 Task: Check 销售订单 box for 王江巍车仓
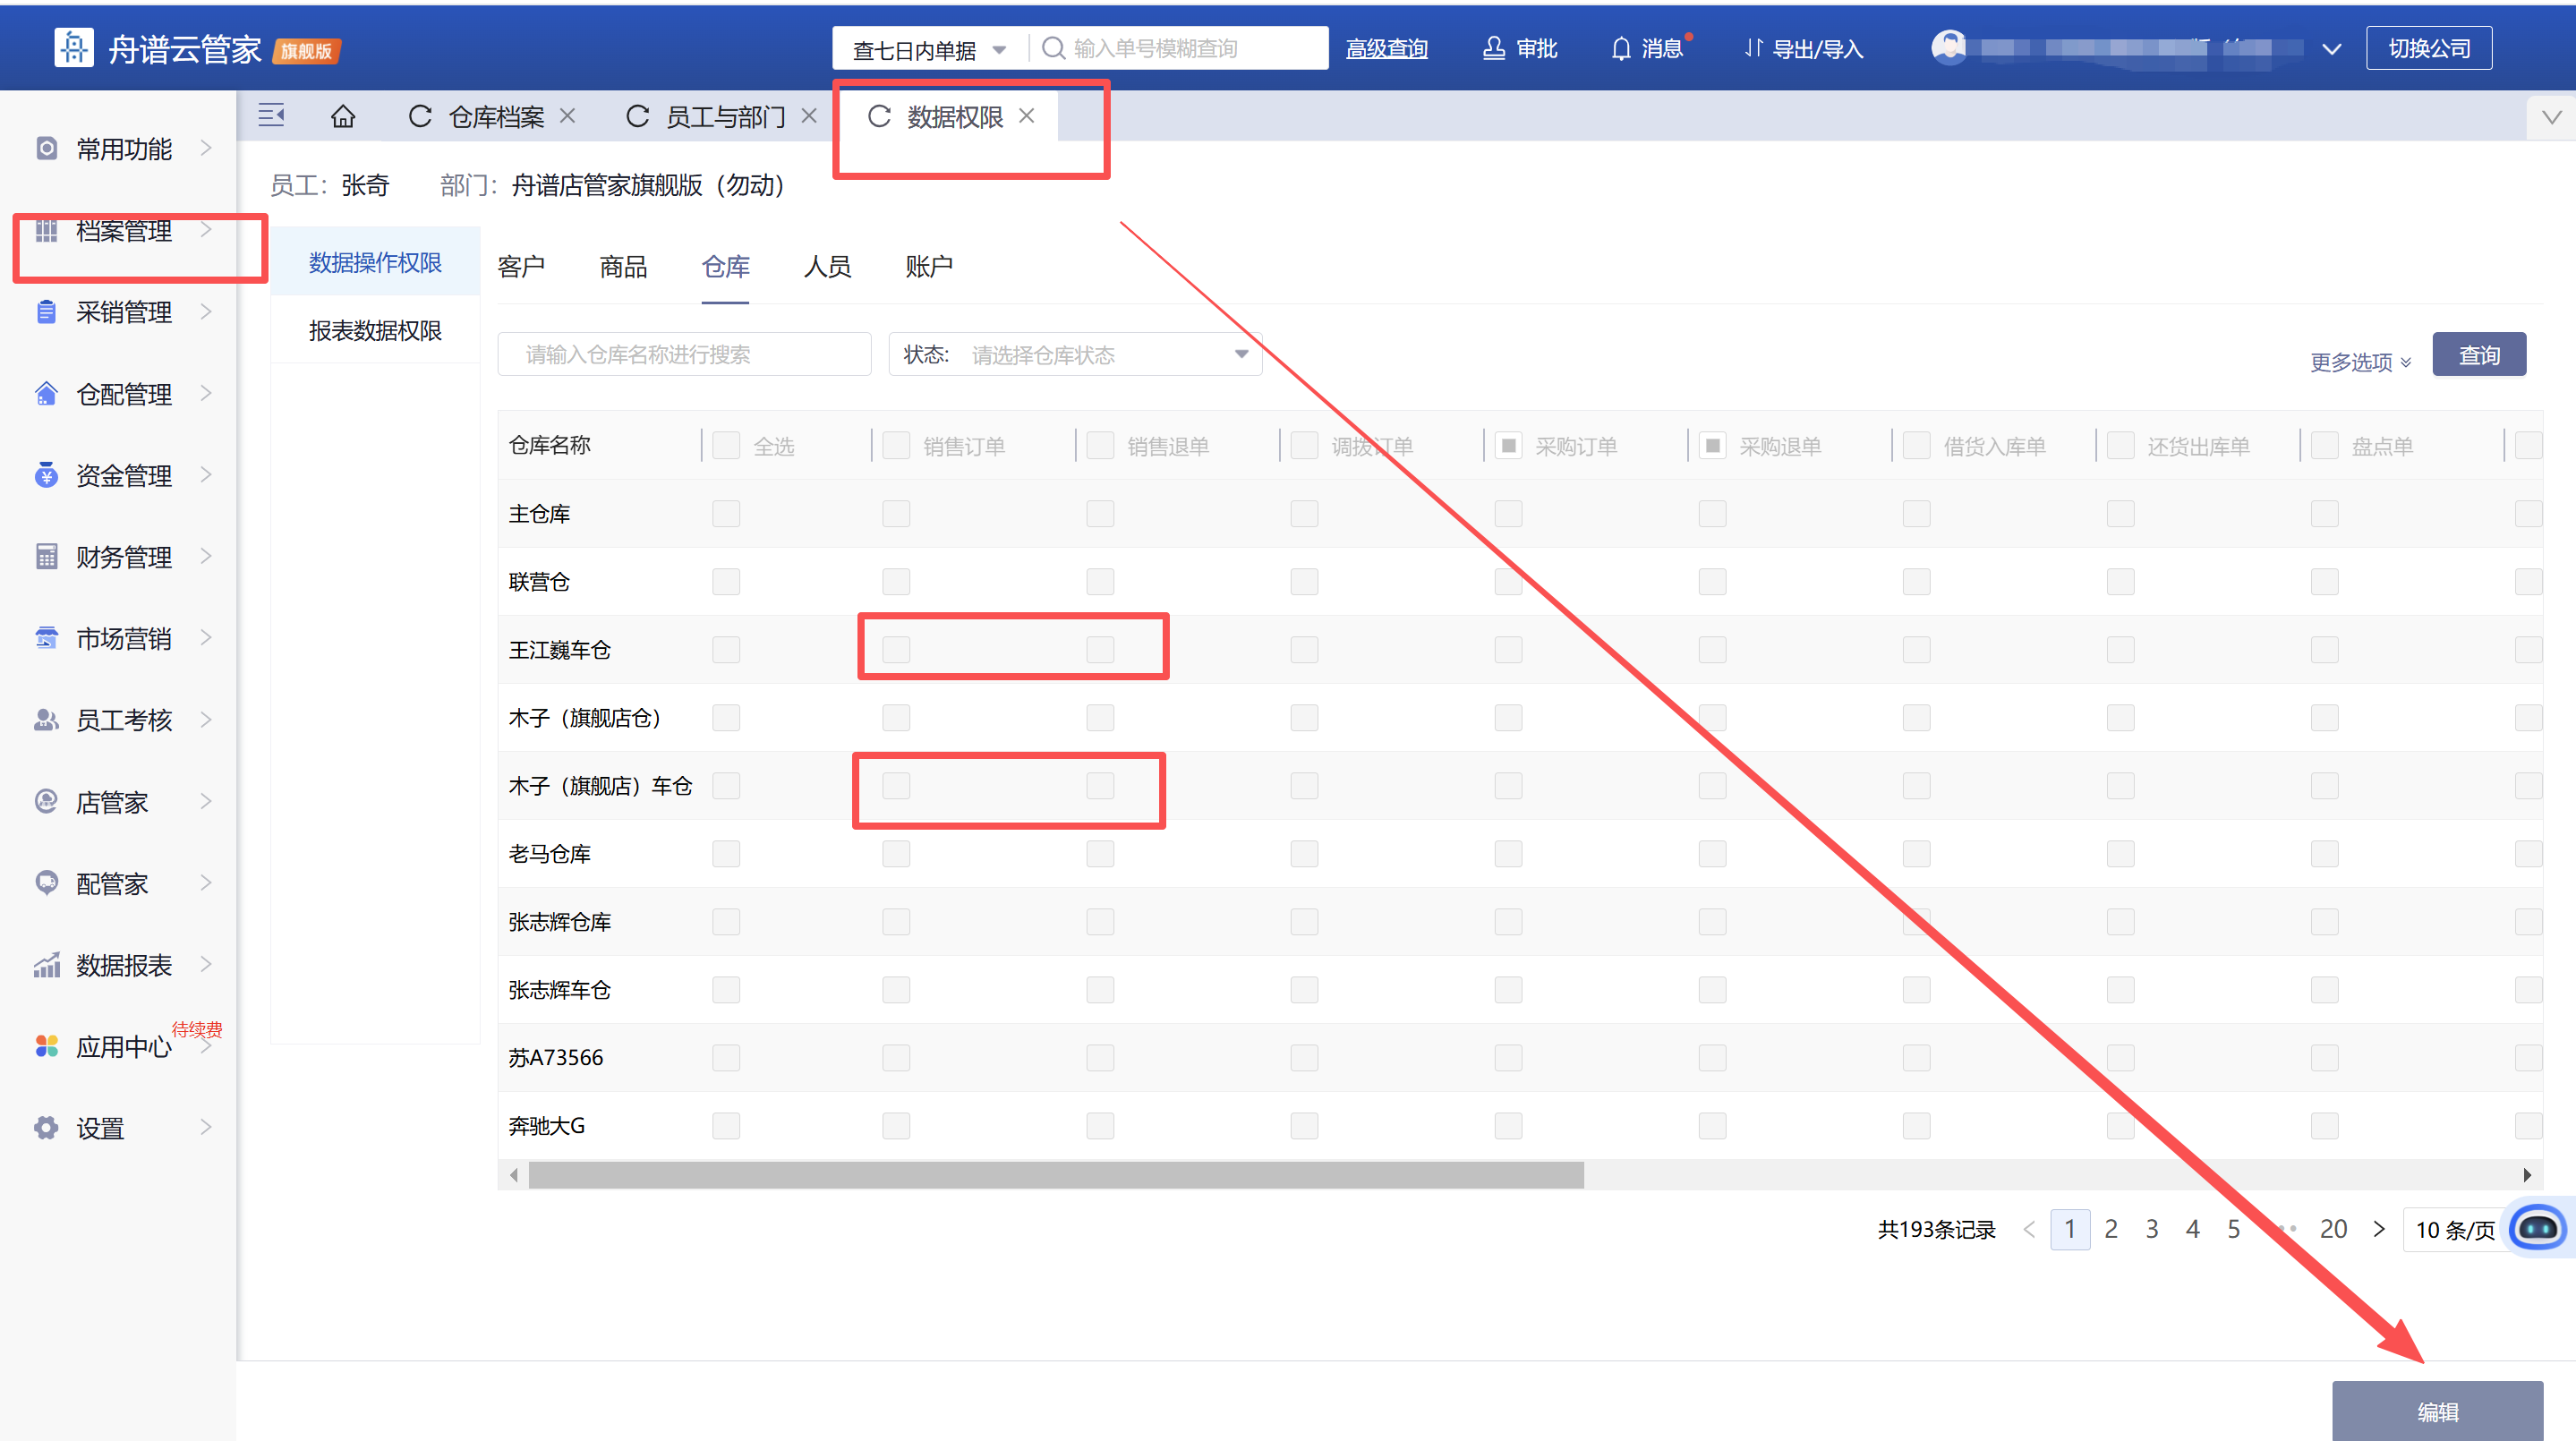tap(896, 649)
